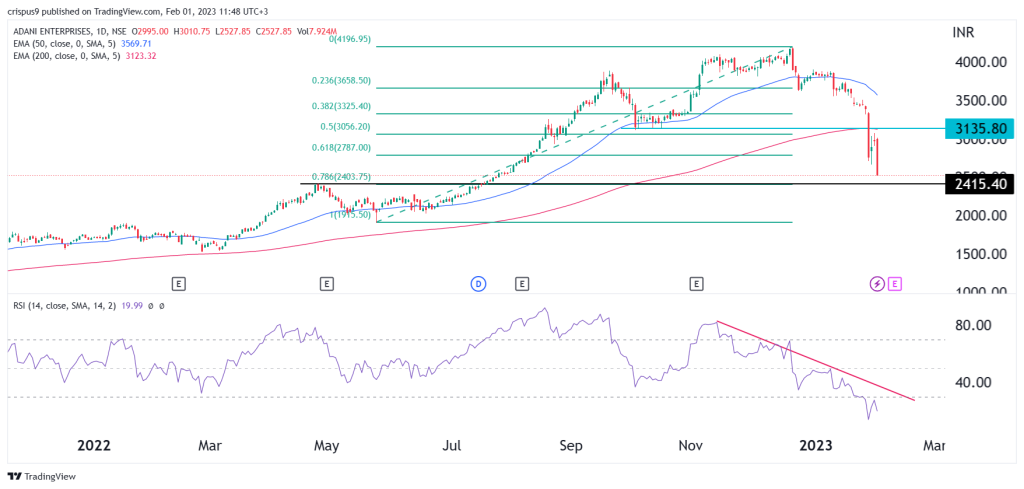Select the black 2415.40 price label
This screenshot has height=489, width=1024.
coord(980,184)
